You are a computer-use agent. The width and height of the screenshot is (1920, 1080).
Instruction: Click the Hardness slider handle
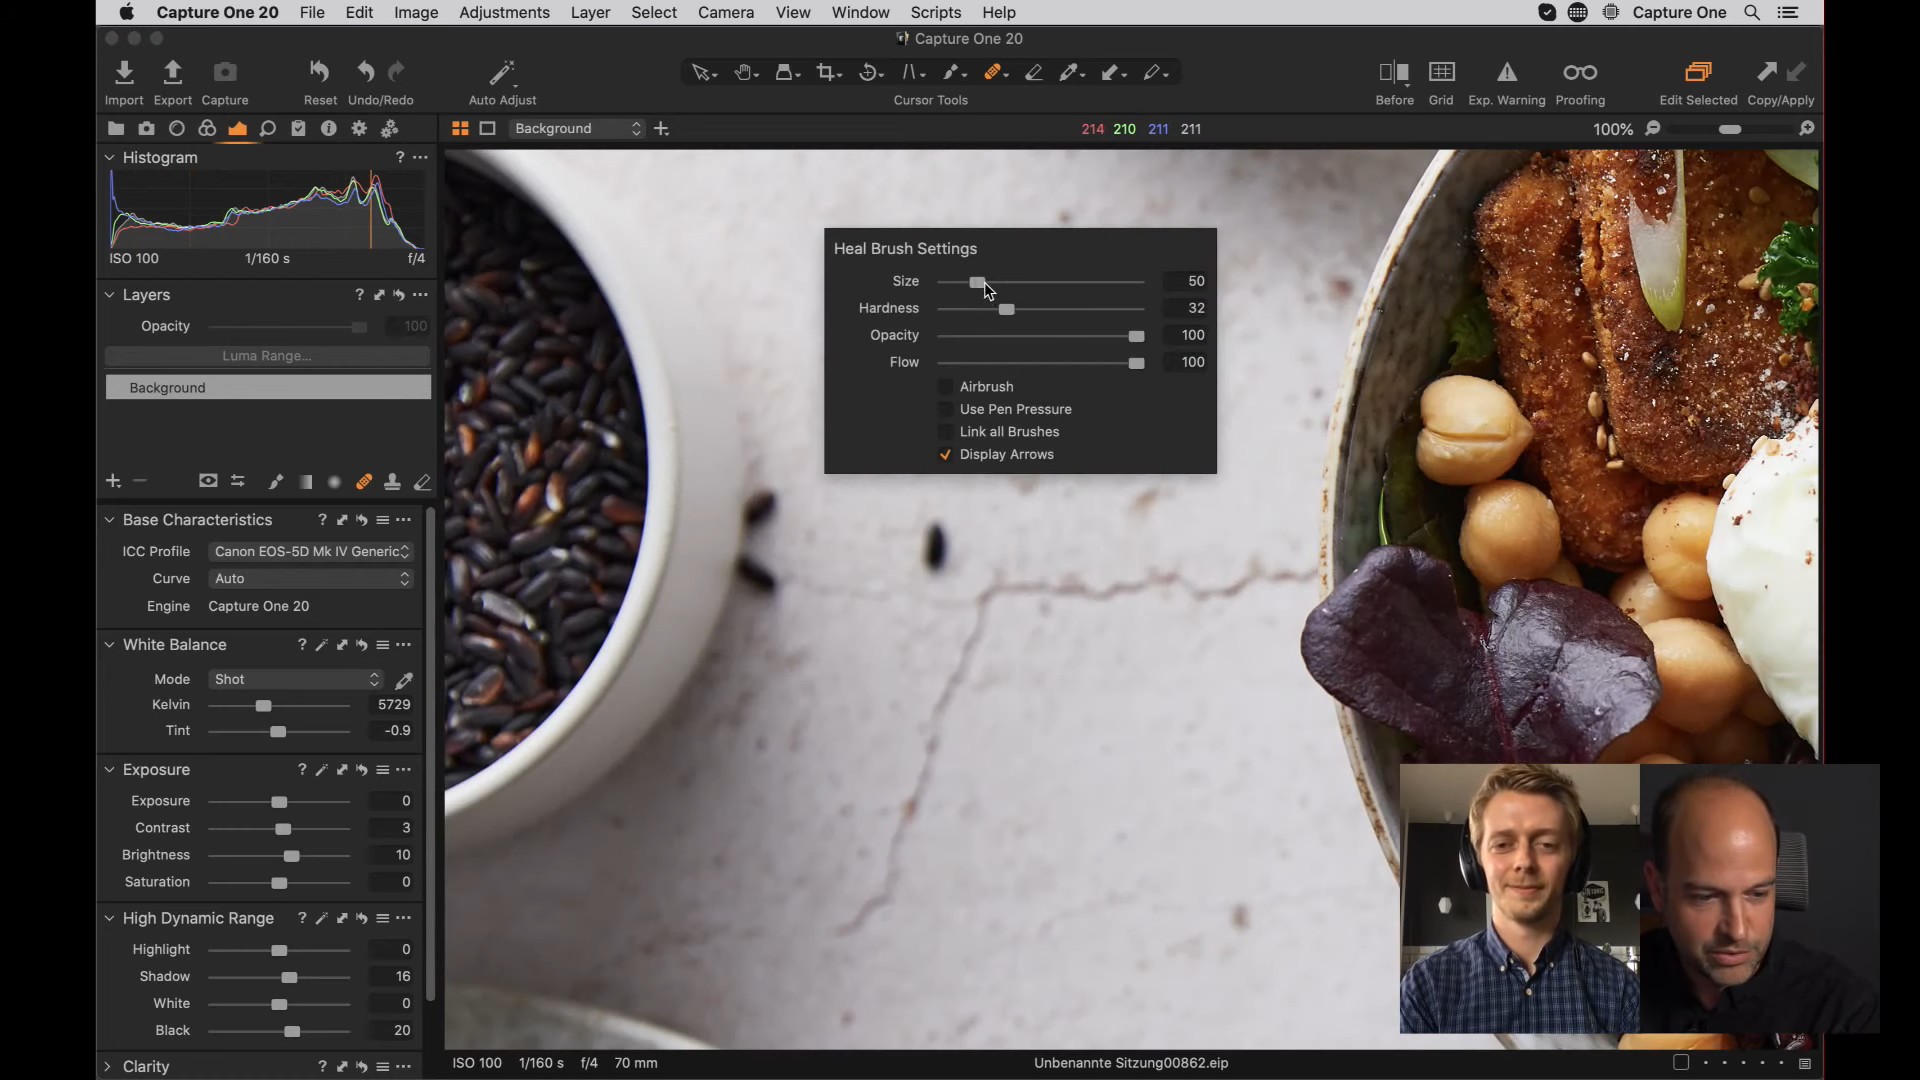1007,310
